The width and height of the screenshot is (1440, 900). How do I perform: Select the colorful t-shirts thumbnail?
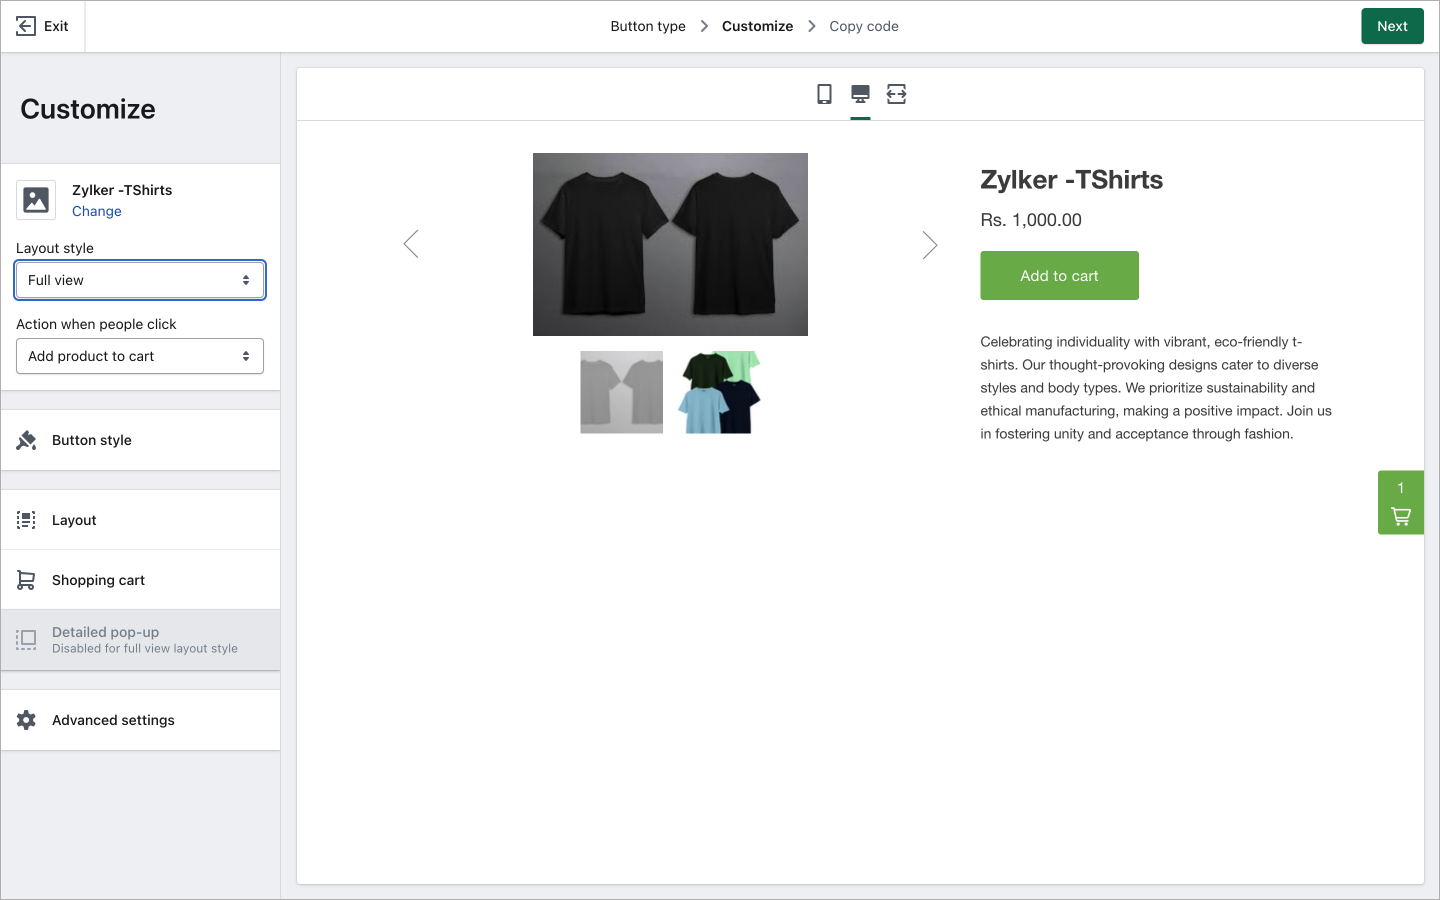[719, 392]
